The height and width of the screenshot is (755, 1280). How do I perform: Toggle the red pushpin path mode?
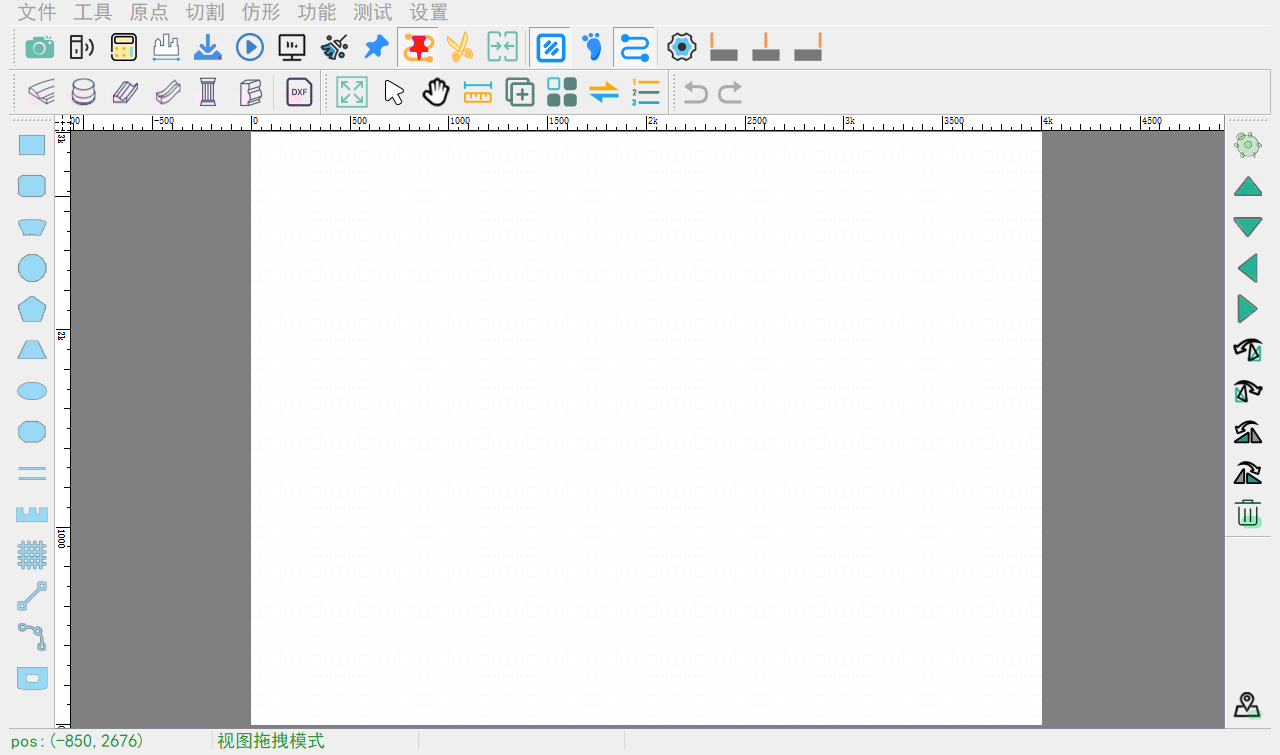[418, 47]
